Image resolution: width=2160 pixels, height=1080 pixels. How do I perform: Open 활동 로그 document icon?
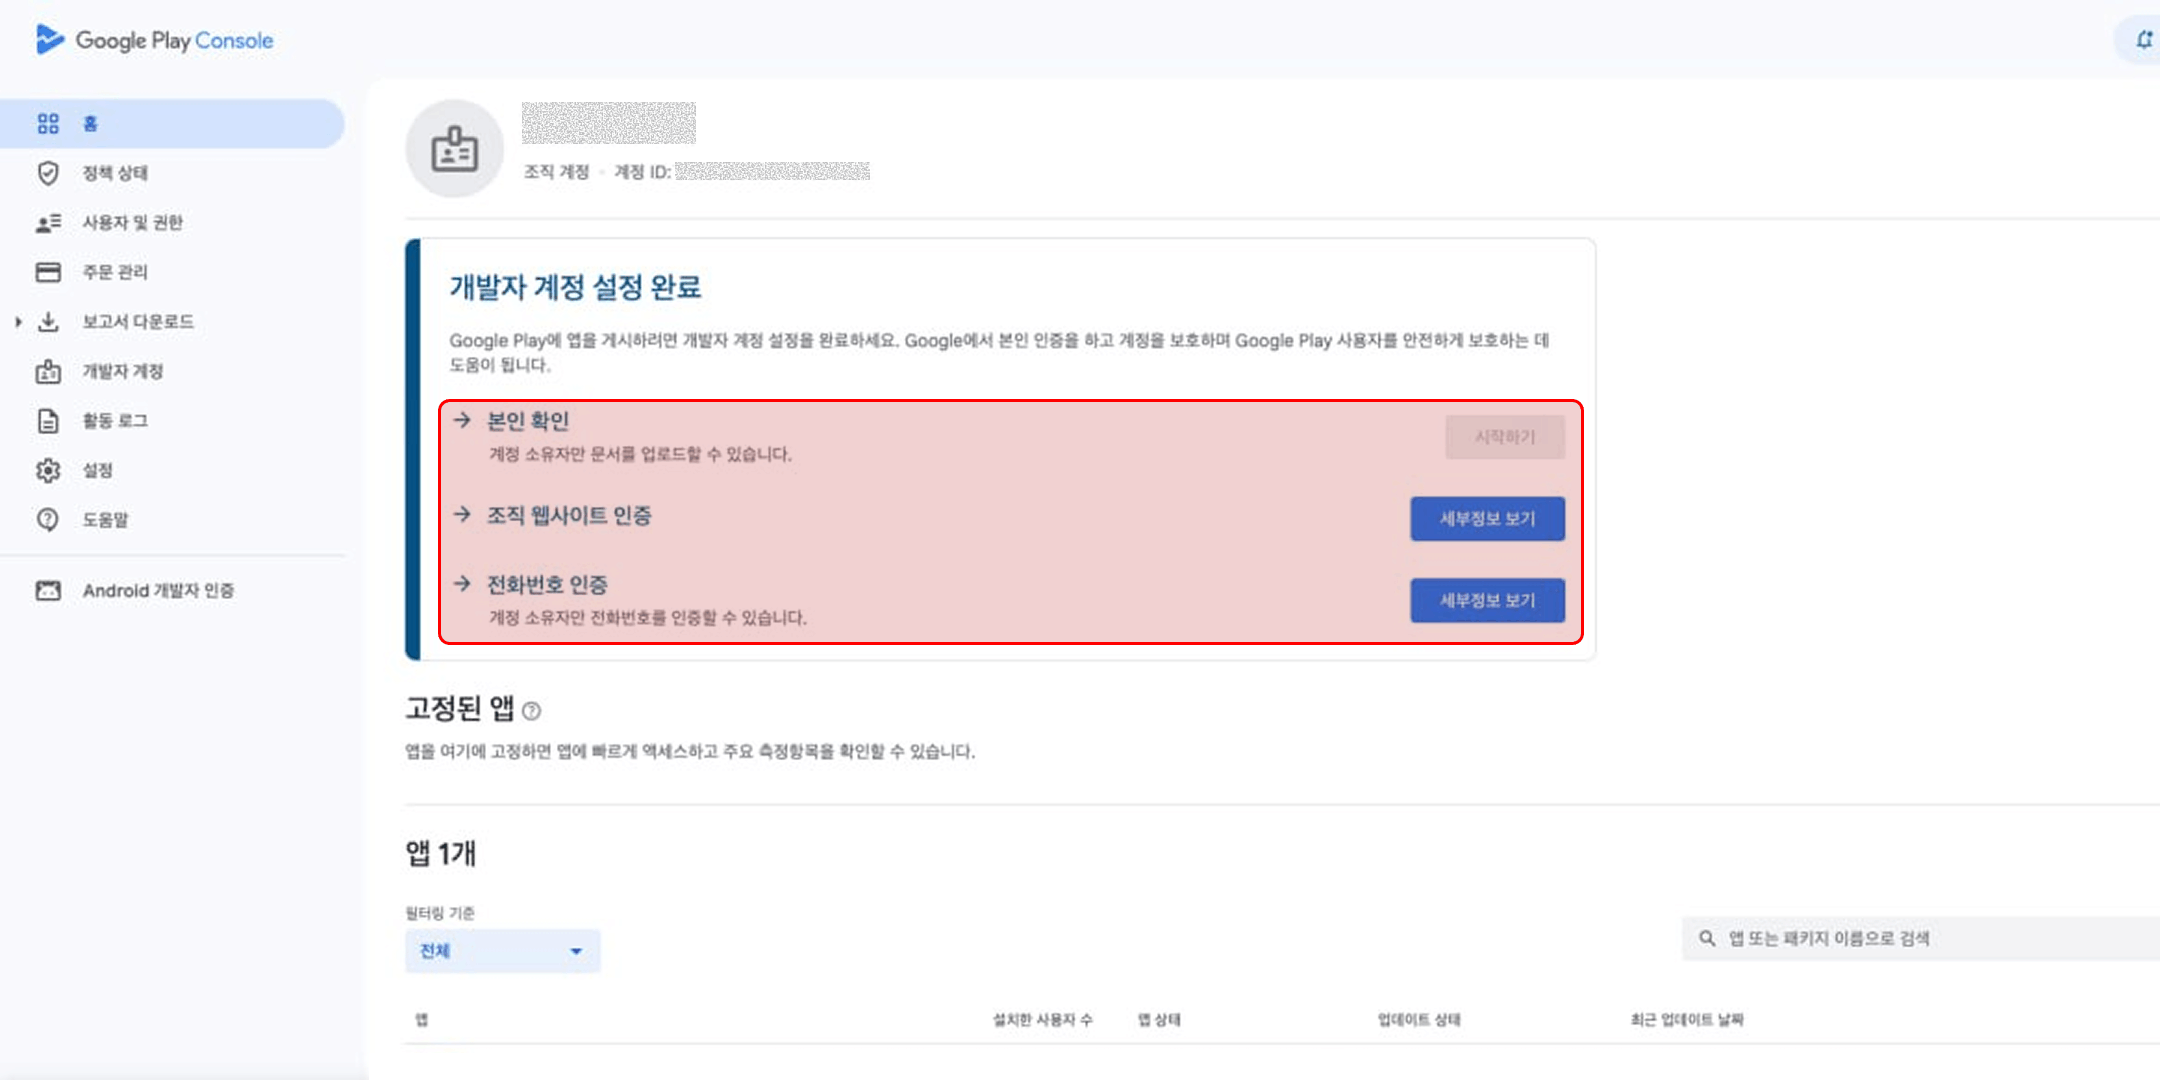(x=48, y=421)
